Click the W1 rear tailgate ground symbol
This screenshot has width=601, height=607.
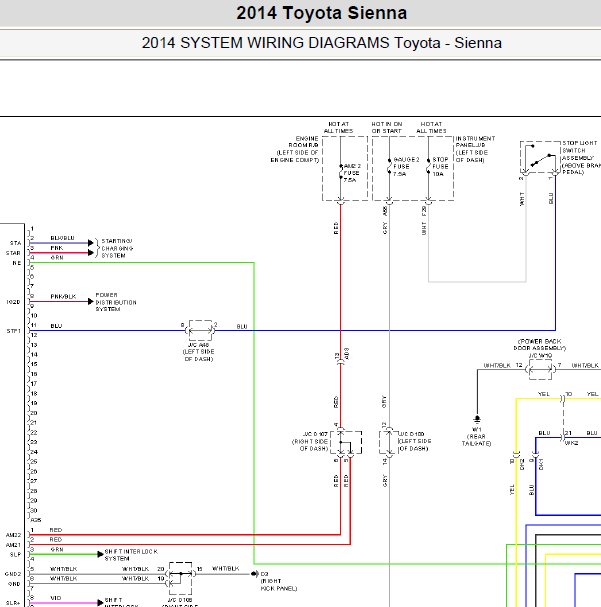(477, 419)
